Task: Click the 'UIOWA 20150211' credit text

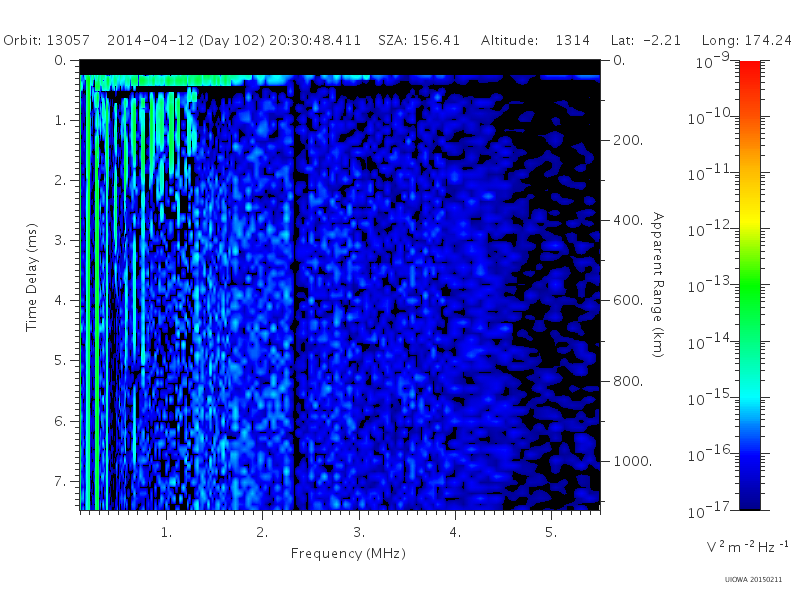Action: click(x=753, y=580)
